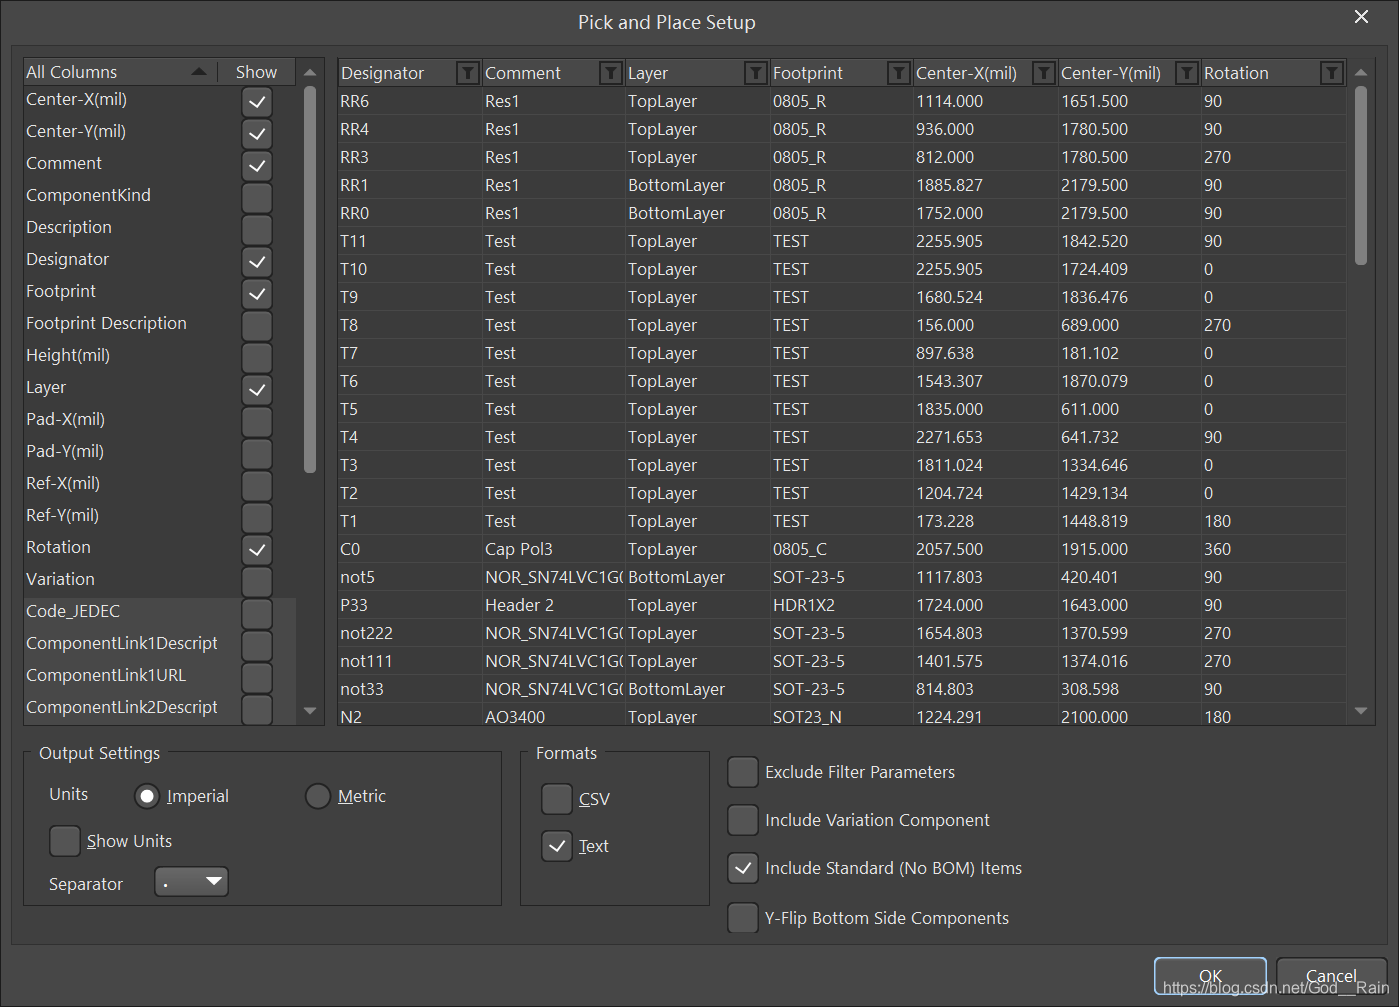Click down arrow of column list scrollbar
This screenshot has width=1399, height=1007.
[310, 711]
